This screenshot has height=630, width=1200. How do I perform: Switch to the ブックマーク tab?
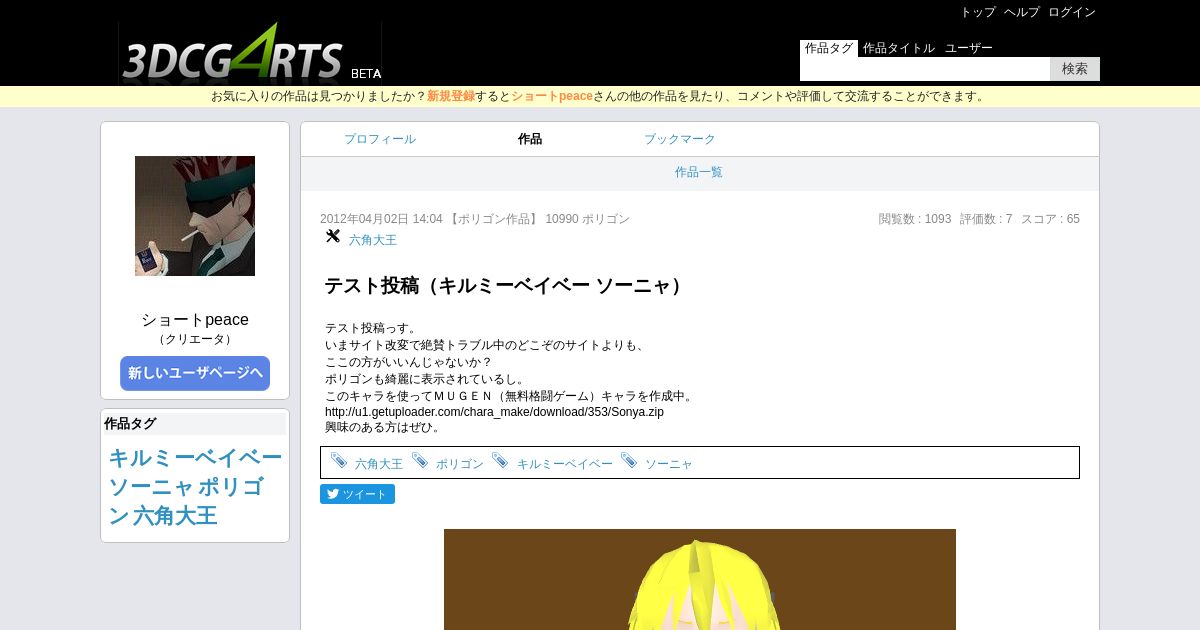tap(680, 139)
